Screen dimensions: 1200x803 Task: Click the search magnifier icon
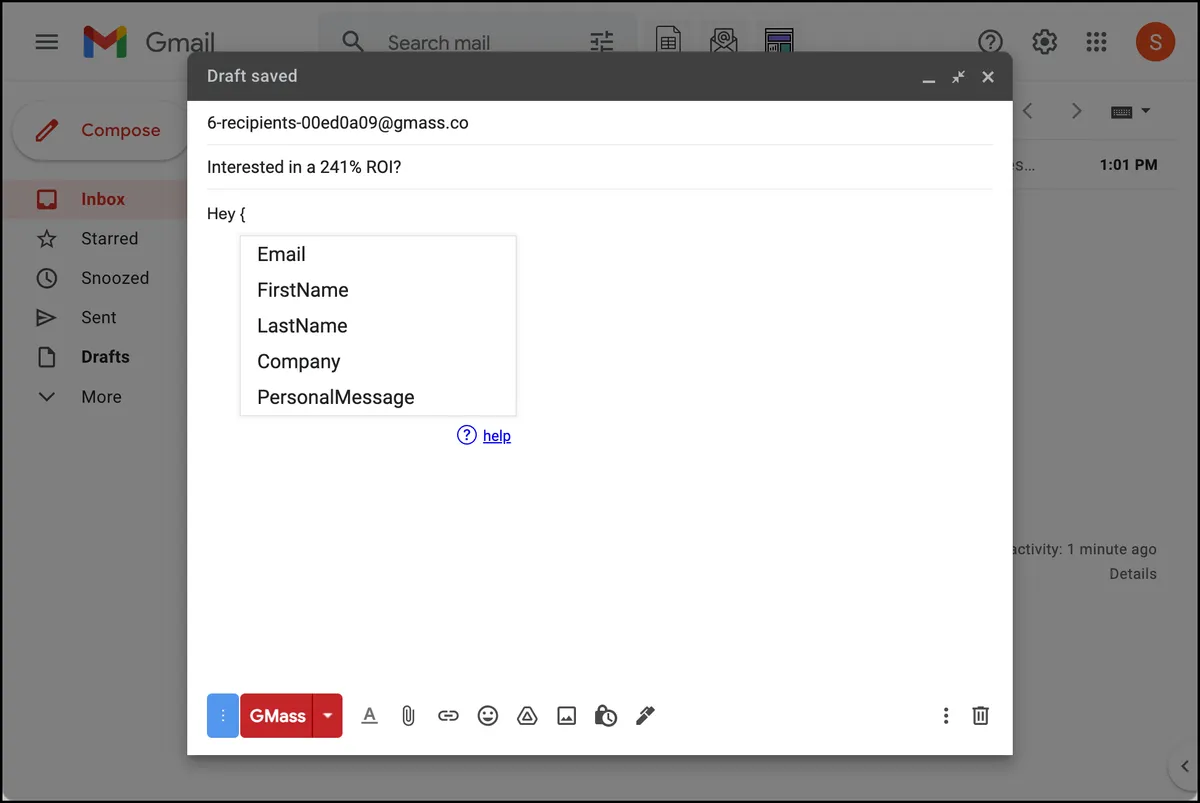click(353, 42)
